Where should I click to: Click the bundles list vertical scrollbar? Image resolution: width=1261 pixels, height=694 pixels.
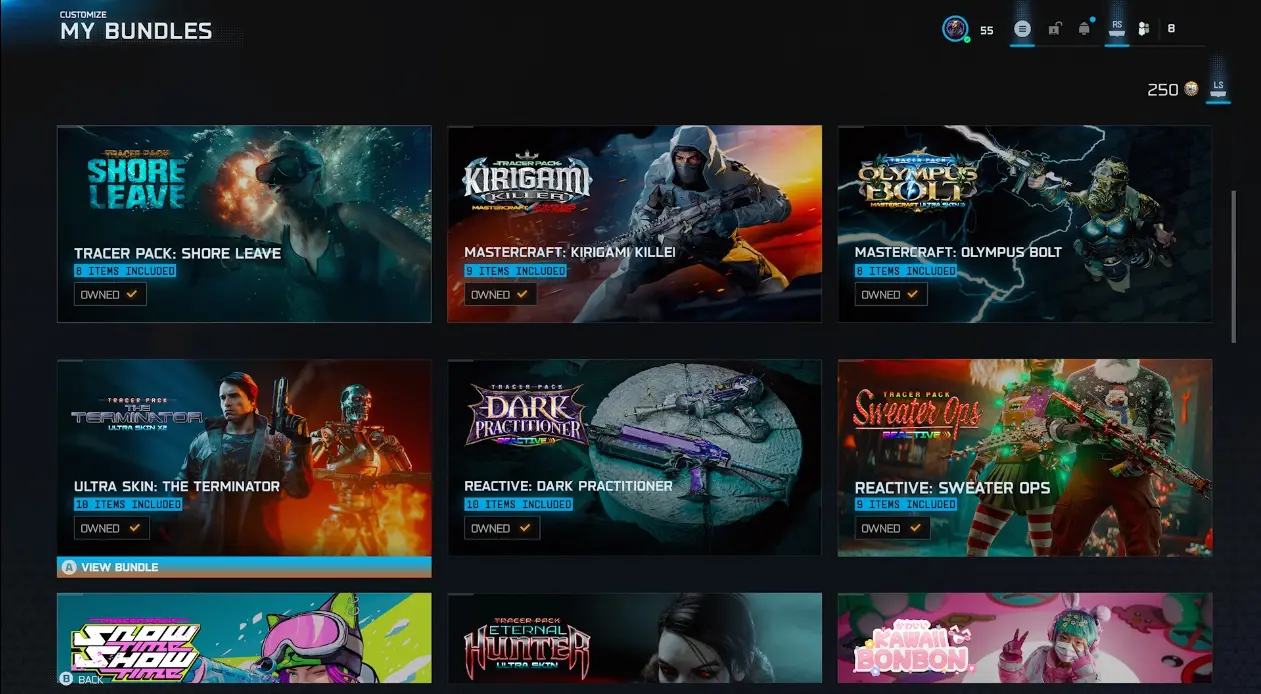[1234, 265]
